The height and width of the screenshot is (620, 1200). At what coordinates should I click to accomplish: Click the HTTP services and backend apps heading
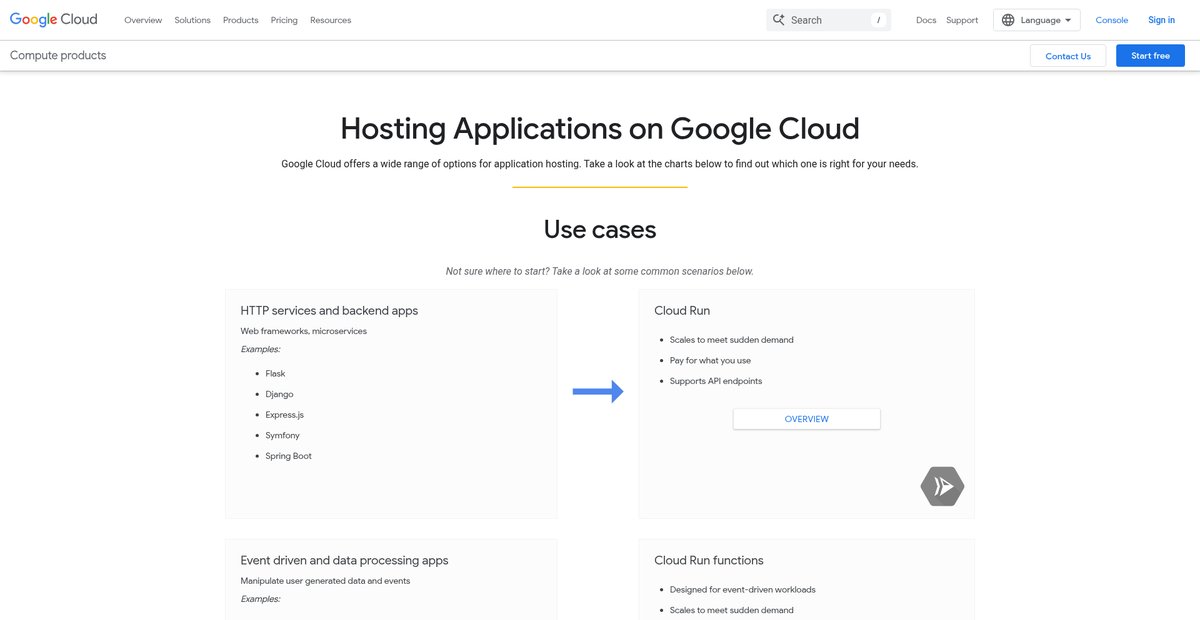[x=329, y=311]
